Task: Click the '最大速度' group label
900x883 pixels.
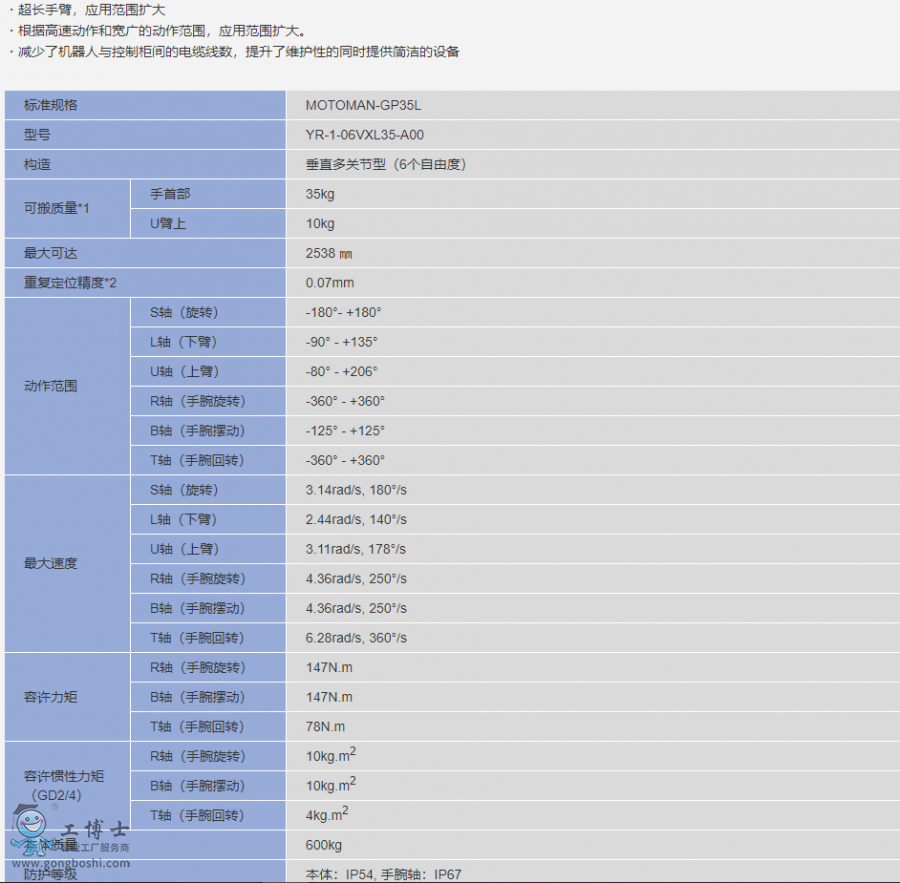Action: tap(51, 564)
